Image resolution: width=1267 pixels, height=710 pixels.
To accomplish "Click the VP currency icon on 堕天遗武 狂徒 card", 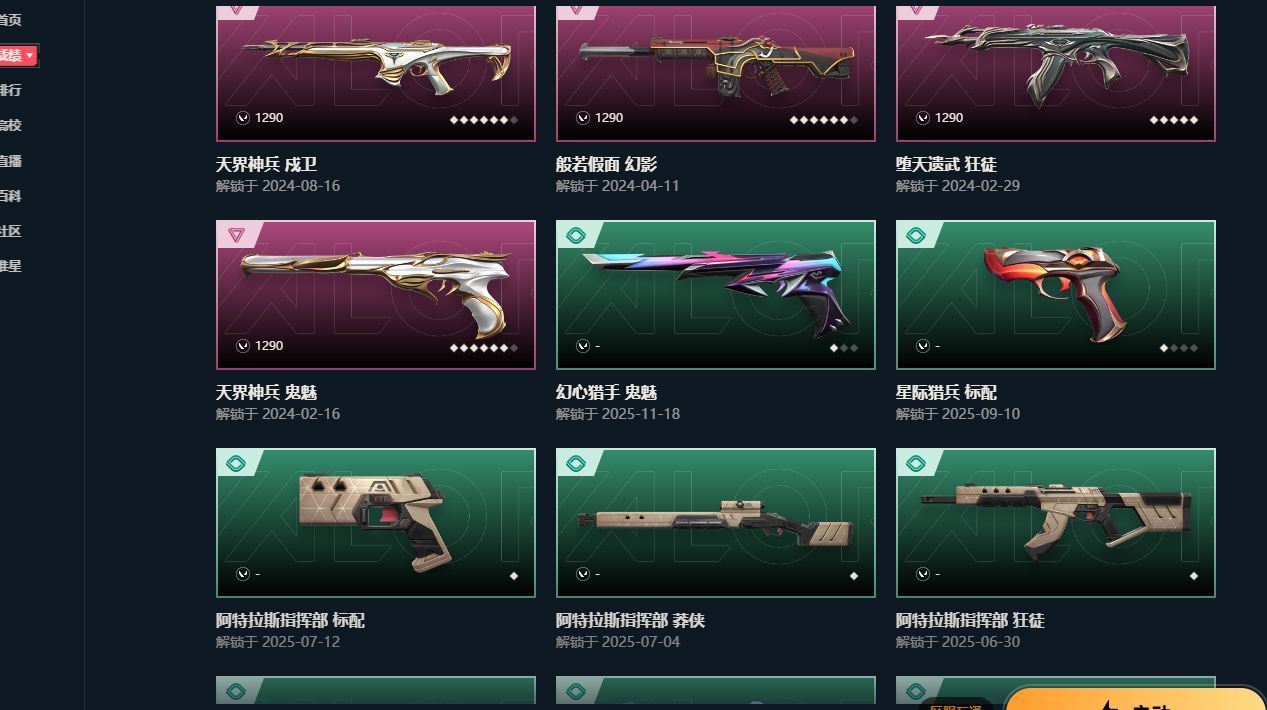I will [923, 118].
